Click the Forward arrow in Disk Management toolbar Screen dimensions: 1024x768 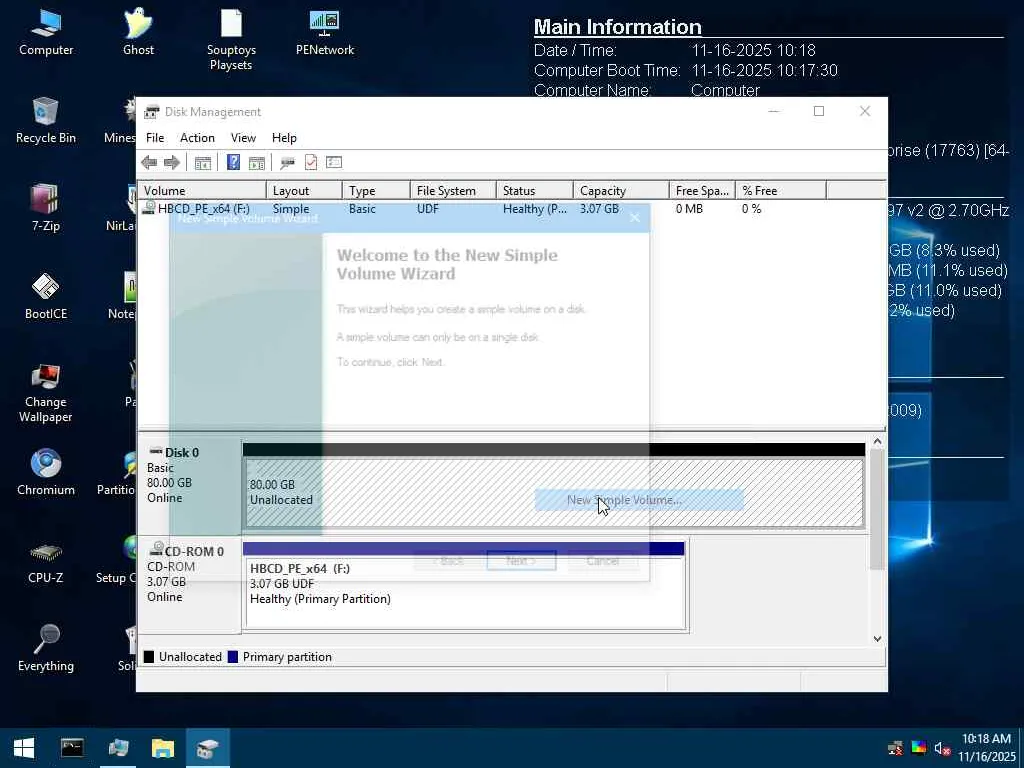pos(172,163)
